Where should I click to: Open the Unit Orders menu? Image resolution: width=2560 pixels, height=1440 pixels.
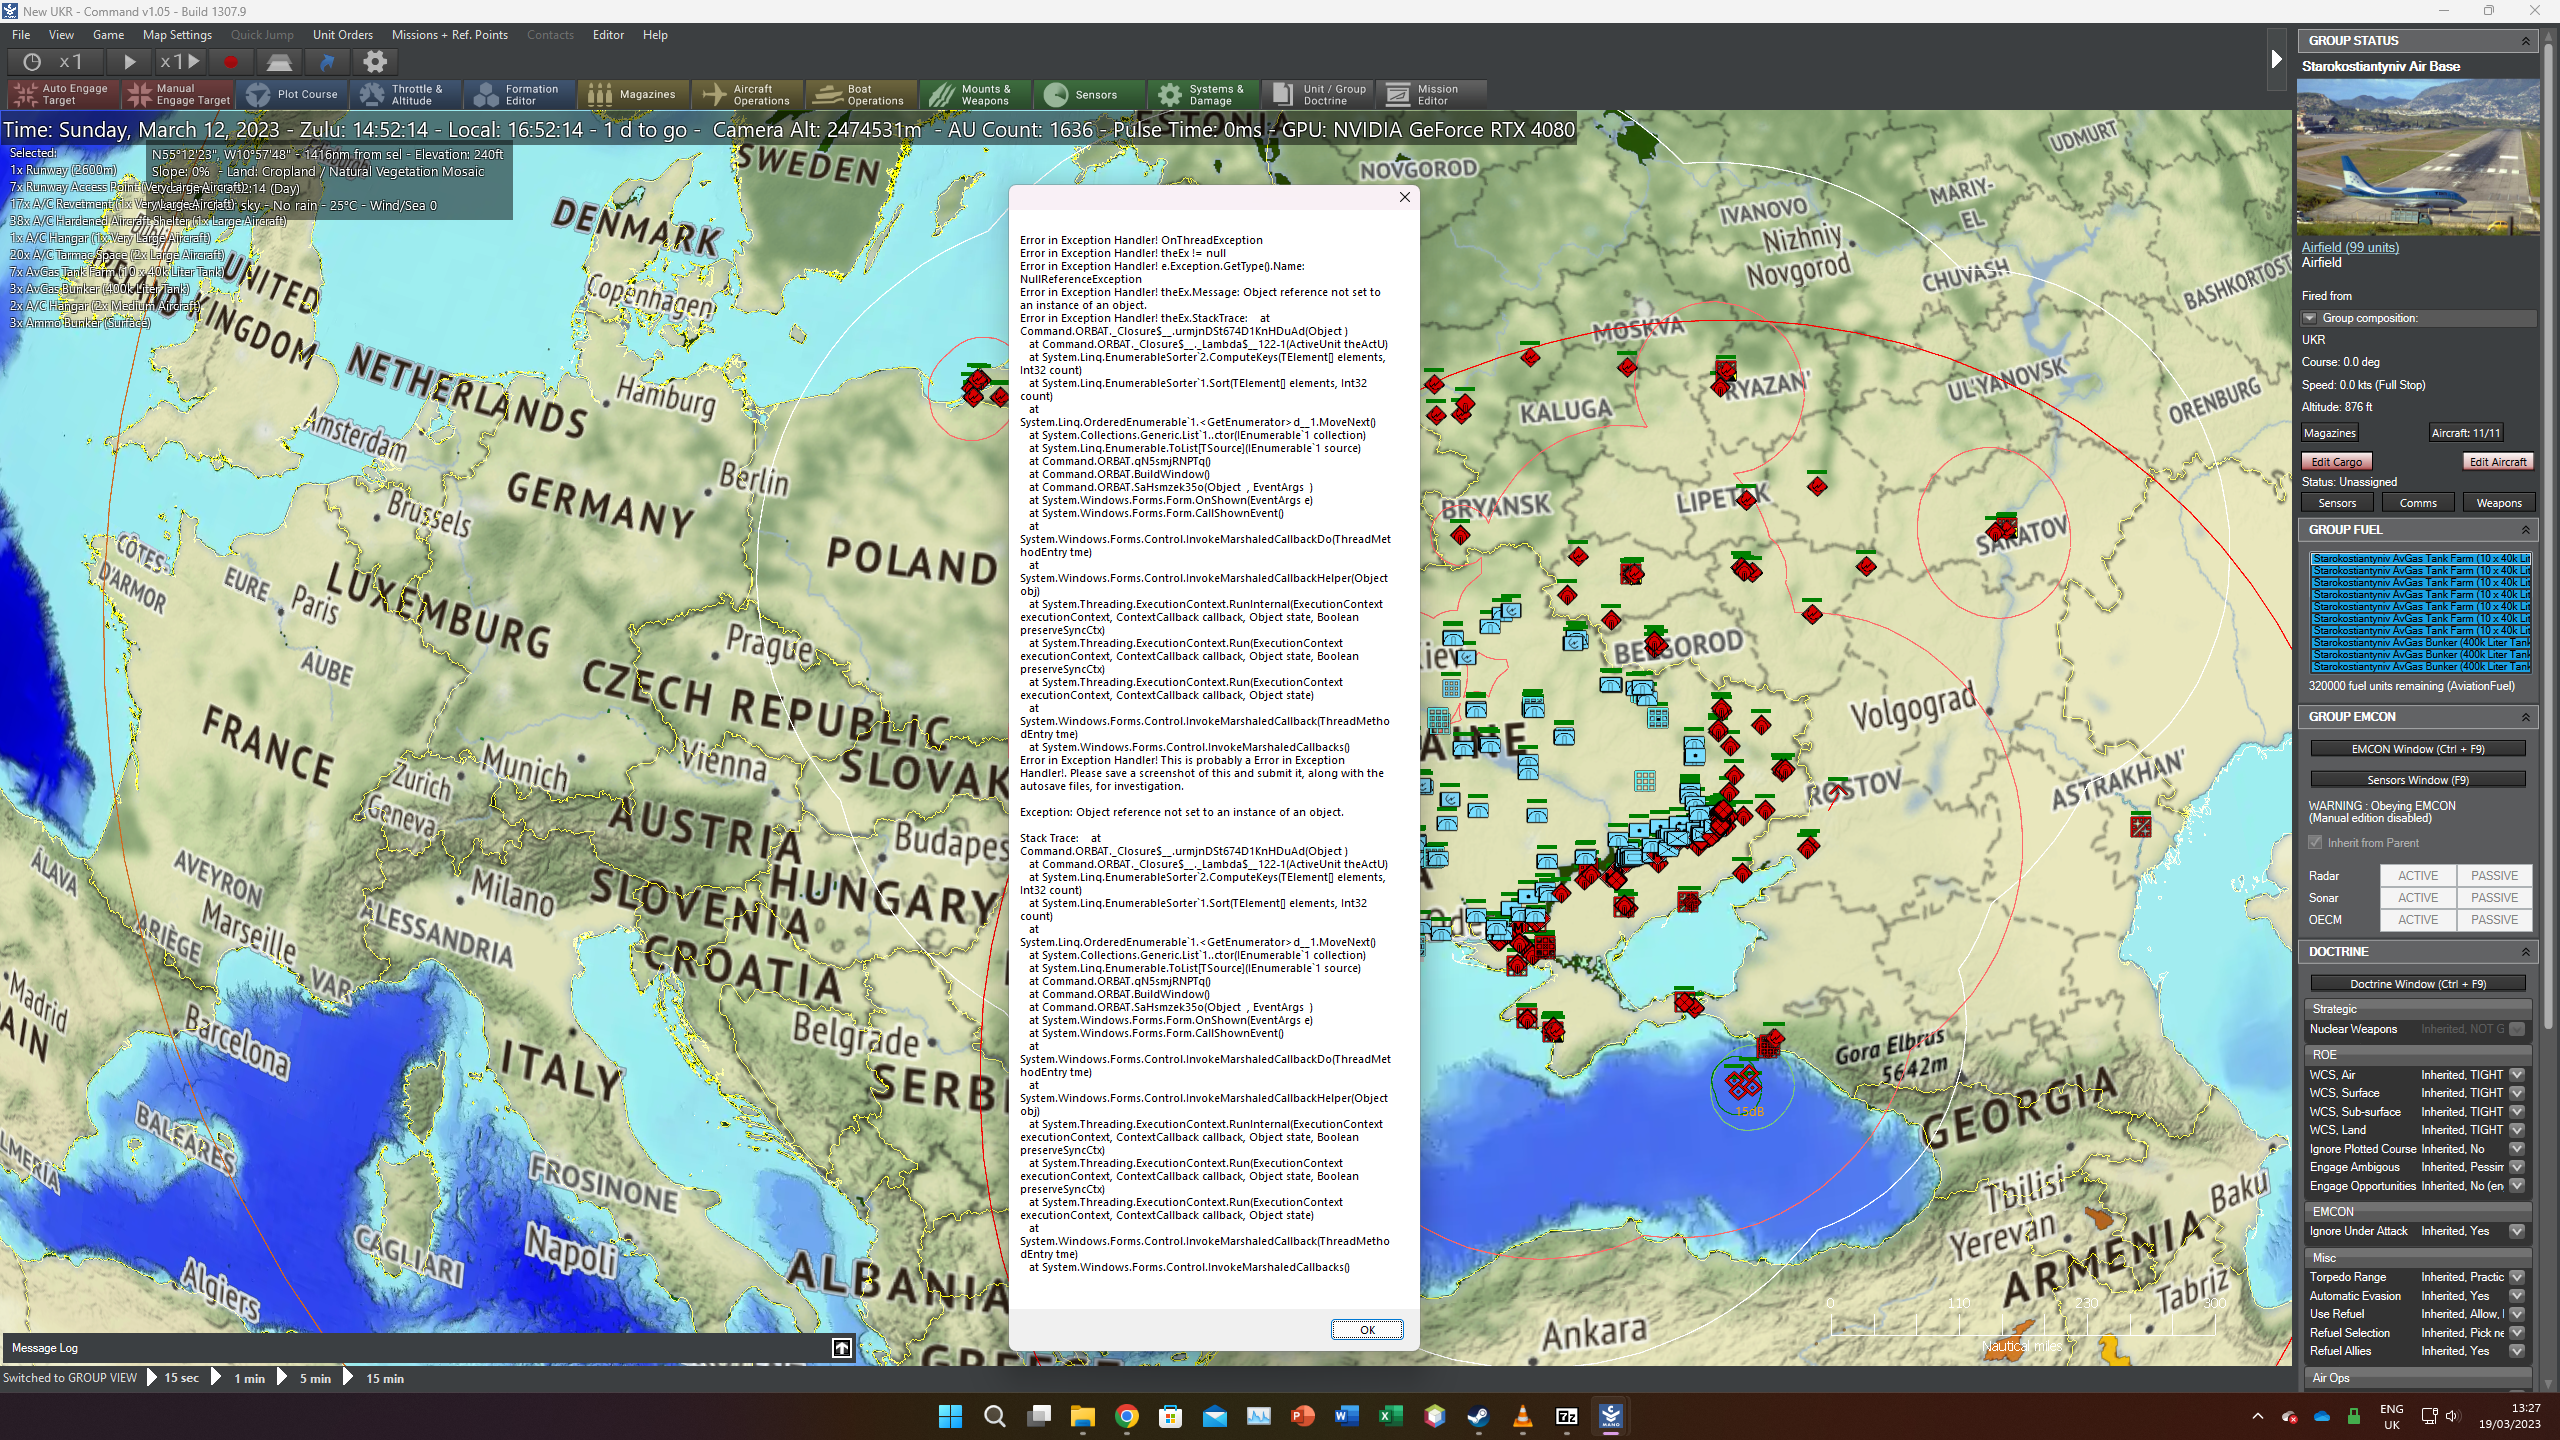(342, 35)
